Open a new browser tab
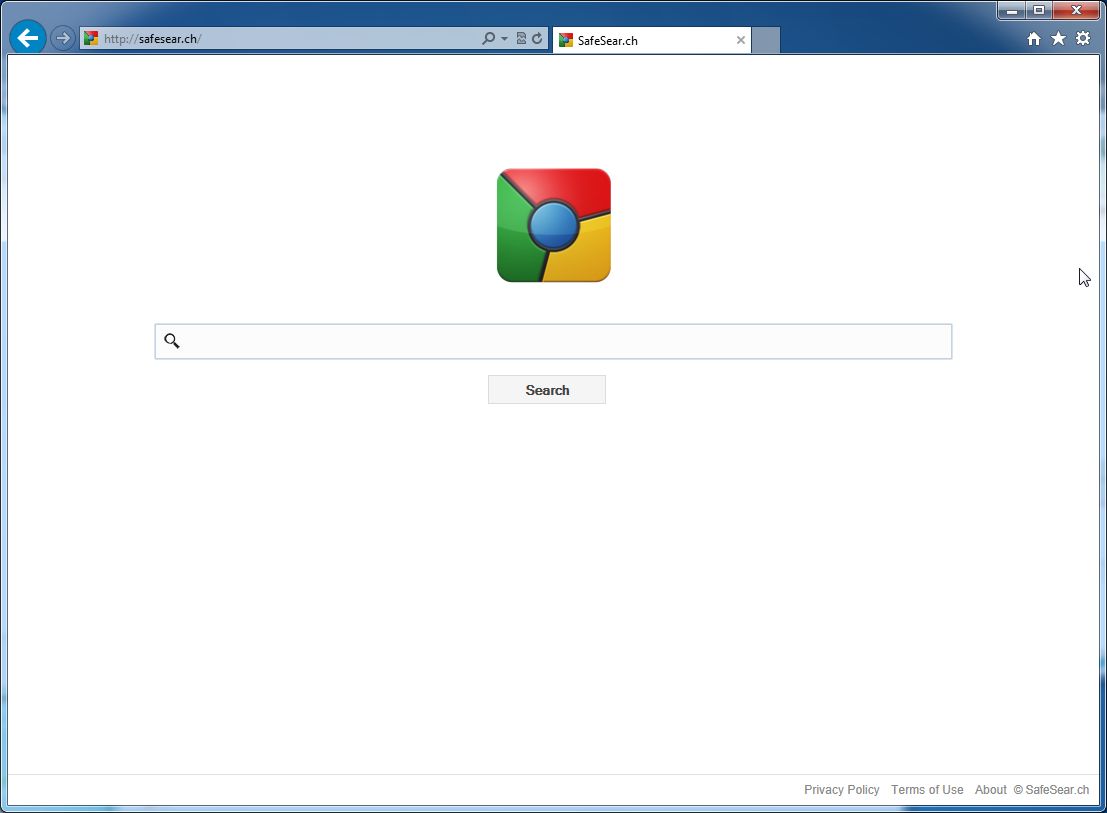The height and width of the screenshot is (813, 1107). pyautogui.click(x=764, y=40)
